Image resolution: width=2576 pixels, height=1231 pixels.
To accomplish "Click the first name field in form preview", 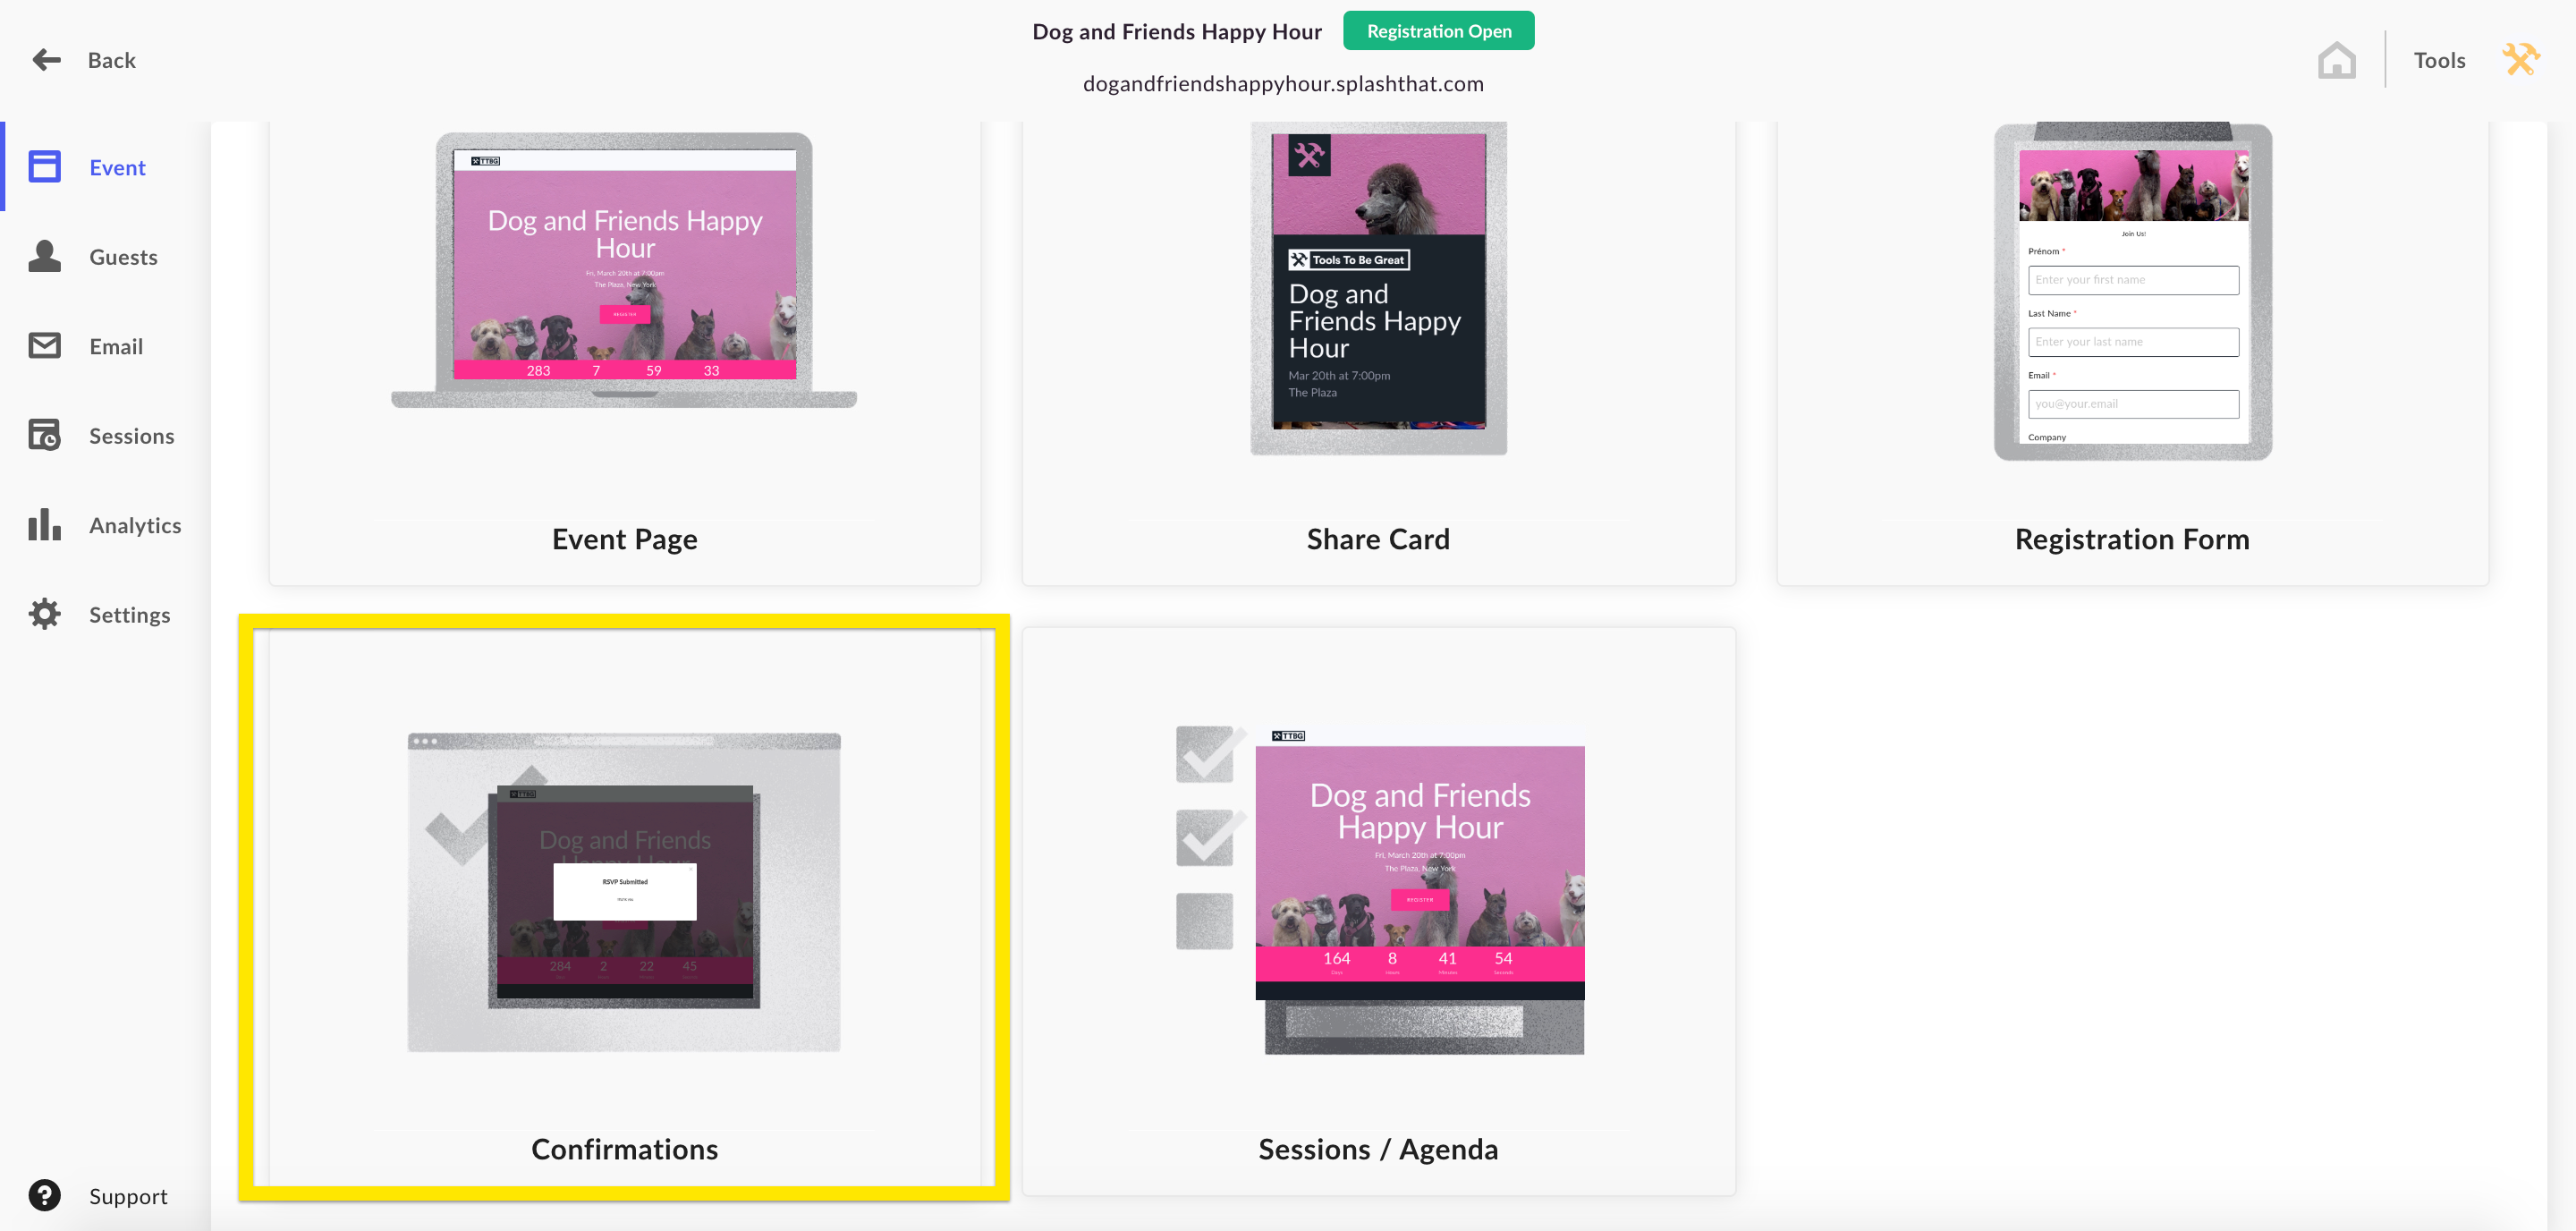I will tap(2133, 280).
